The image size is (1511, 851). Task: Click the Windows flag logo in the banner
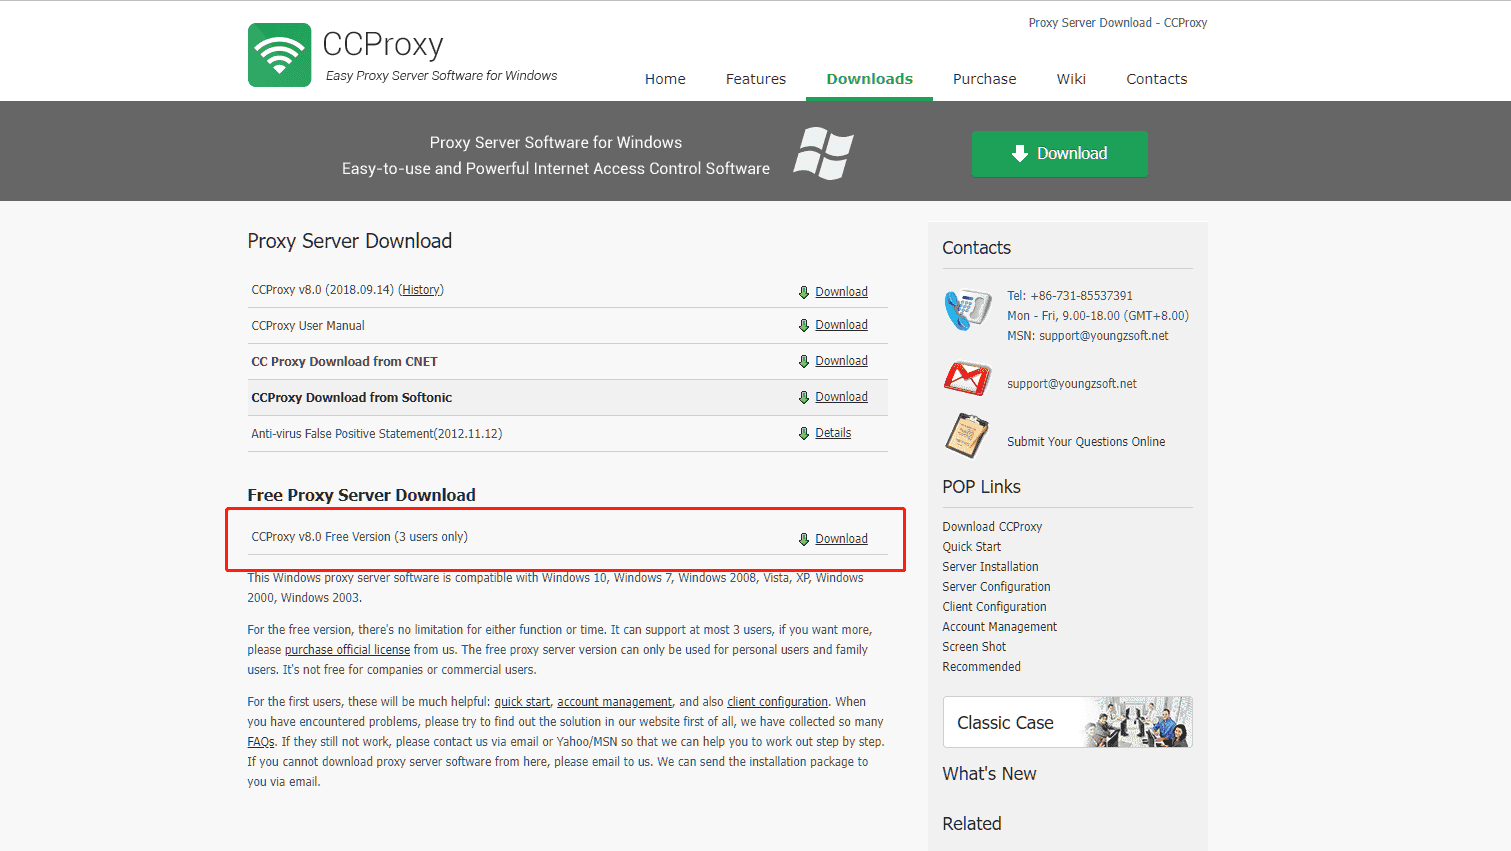(824, 154)
